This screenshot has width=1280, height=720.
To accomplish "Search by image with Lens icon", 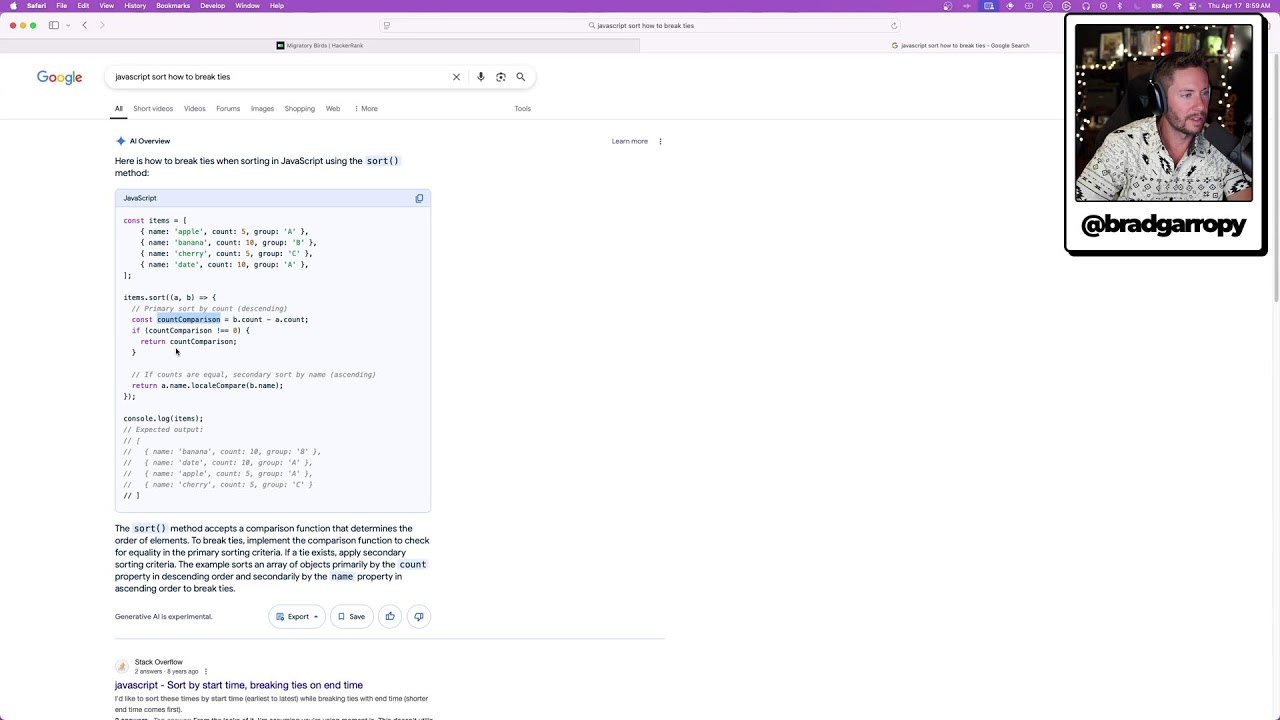I will tap(501, 77).
